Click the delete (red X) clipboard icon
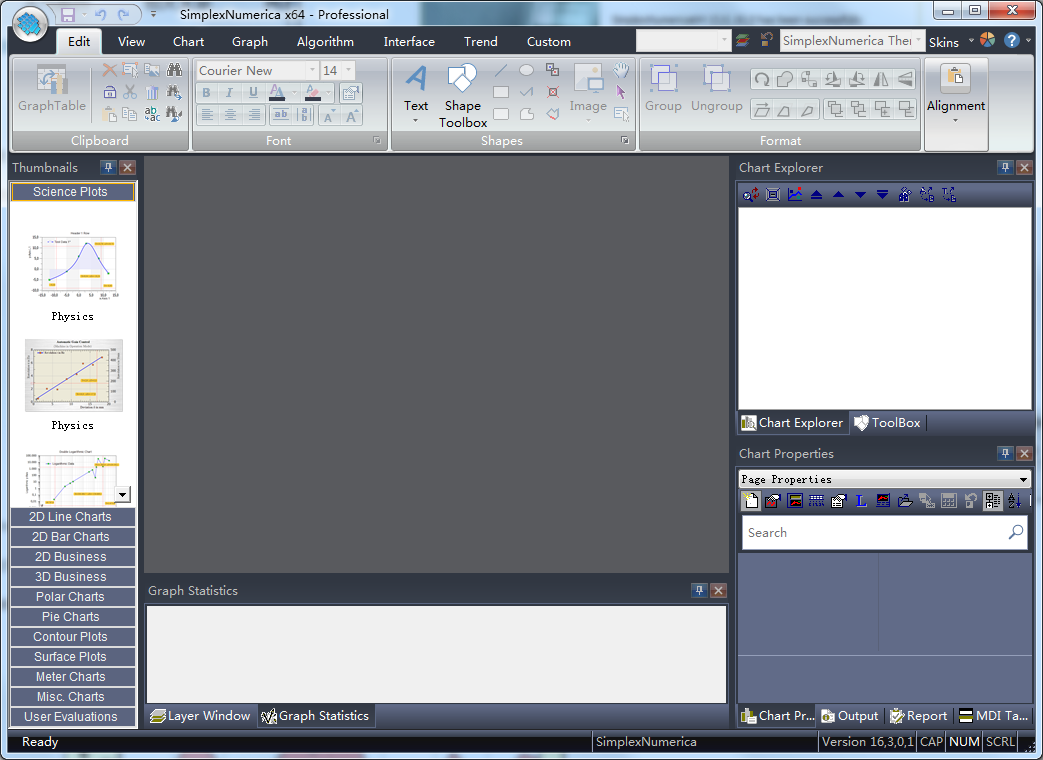 (110, 70)
